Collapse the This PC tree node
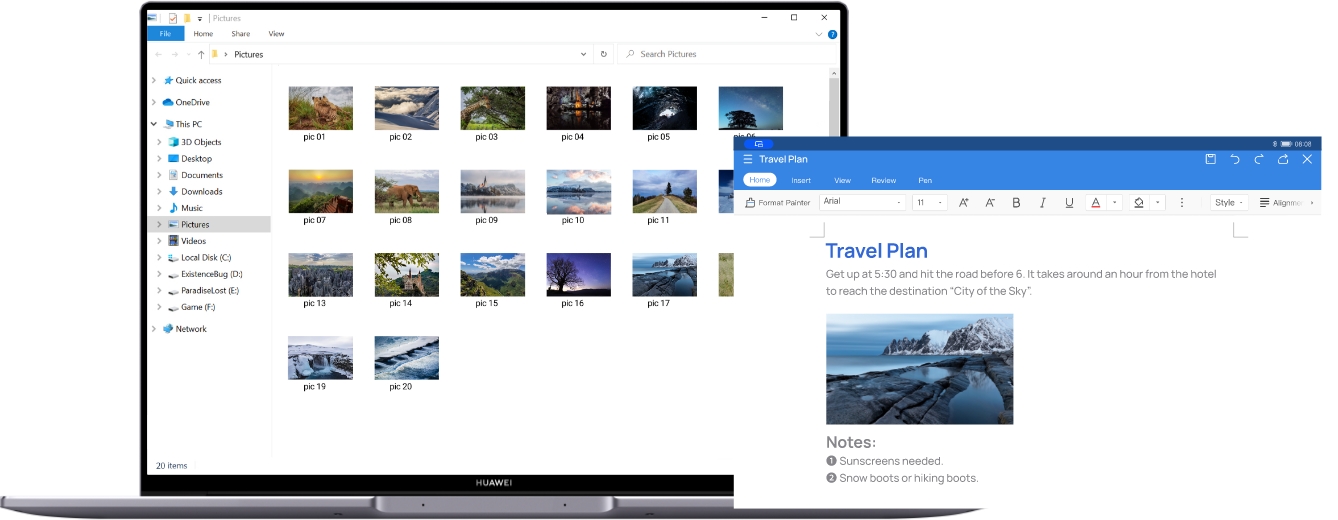Image resolution: width=1338 pixels, height=520 pixels. [154, 124]
